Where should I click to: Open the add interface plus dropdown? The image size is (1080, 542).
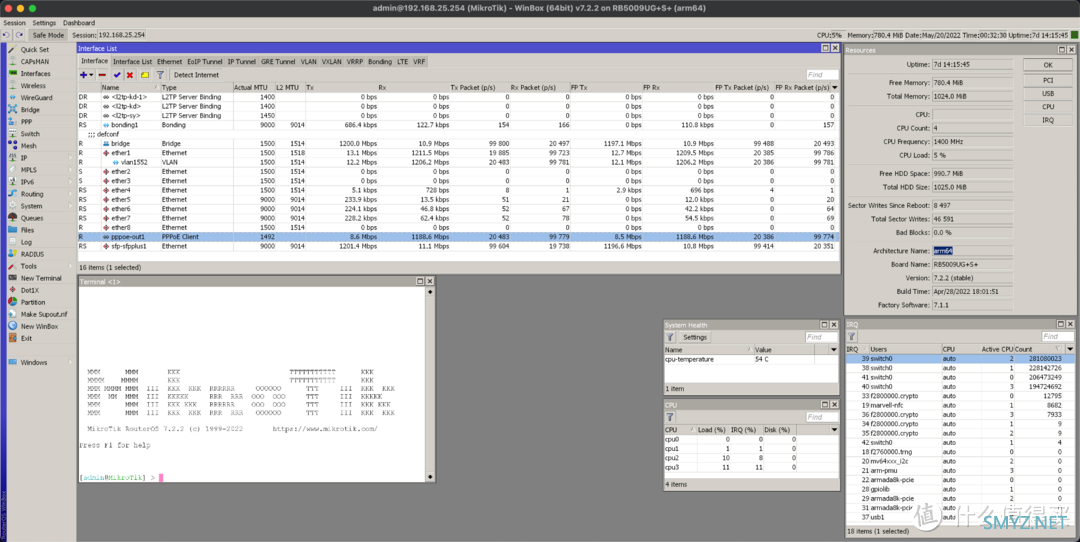click(x=86, y=75)
